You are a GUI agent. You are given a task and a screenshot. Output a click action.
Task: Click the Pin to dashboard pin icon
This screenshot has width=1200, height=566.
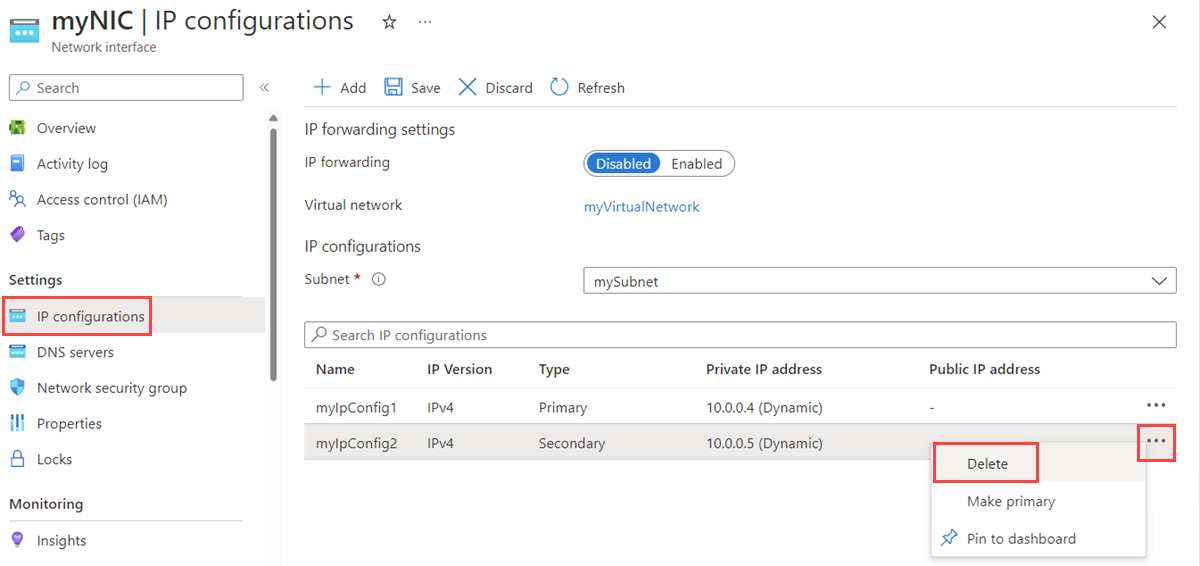[x=949, y=538]
